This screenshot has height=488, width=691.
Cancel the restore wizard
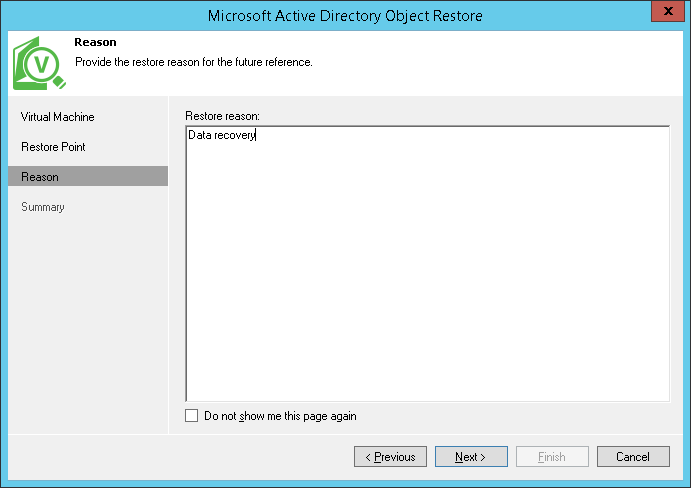[633, 457]
